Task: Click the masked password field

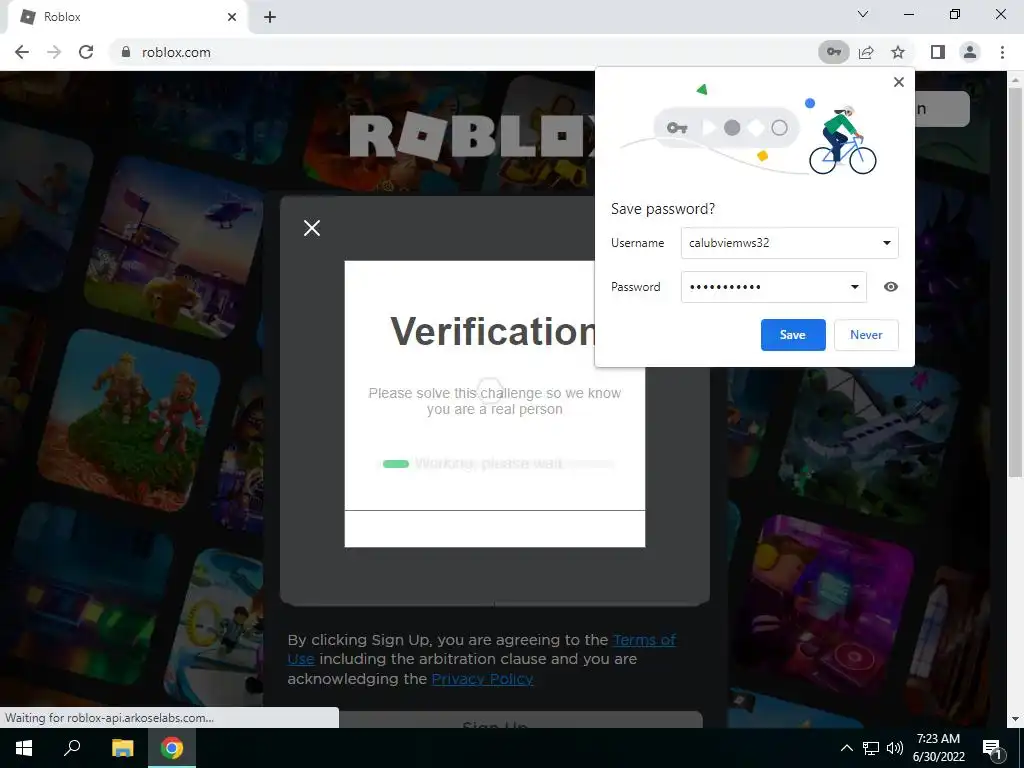Action: [x=773, y=287]
